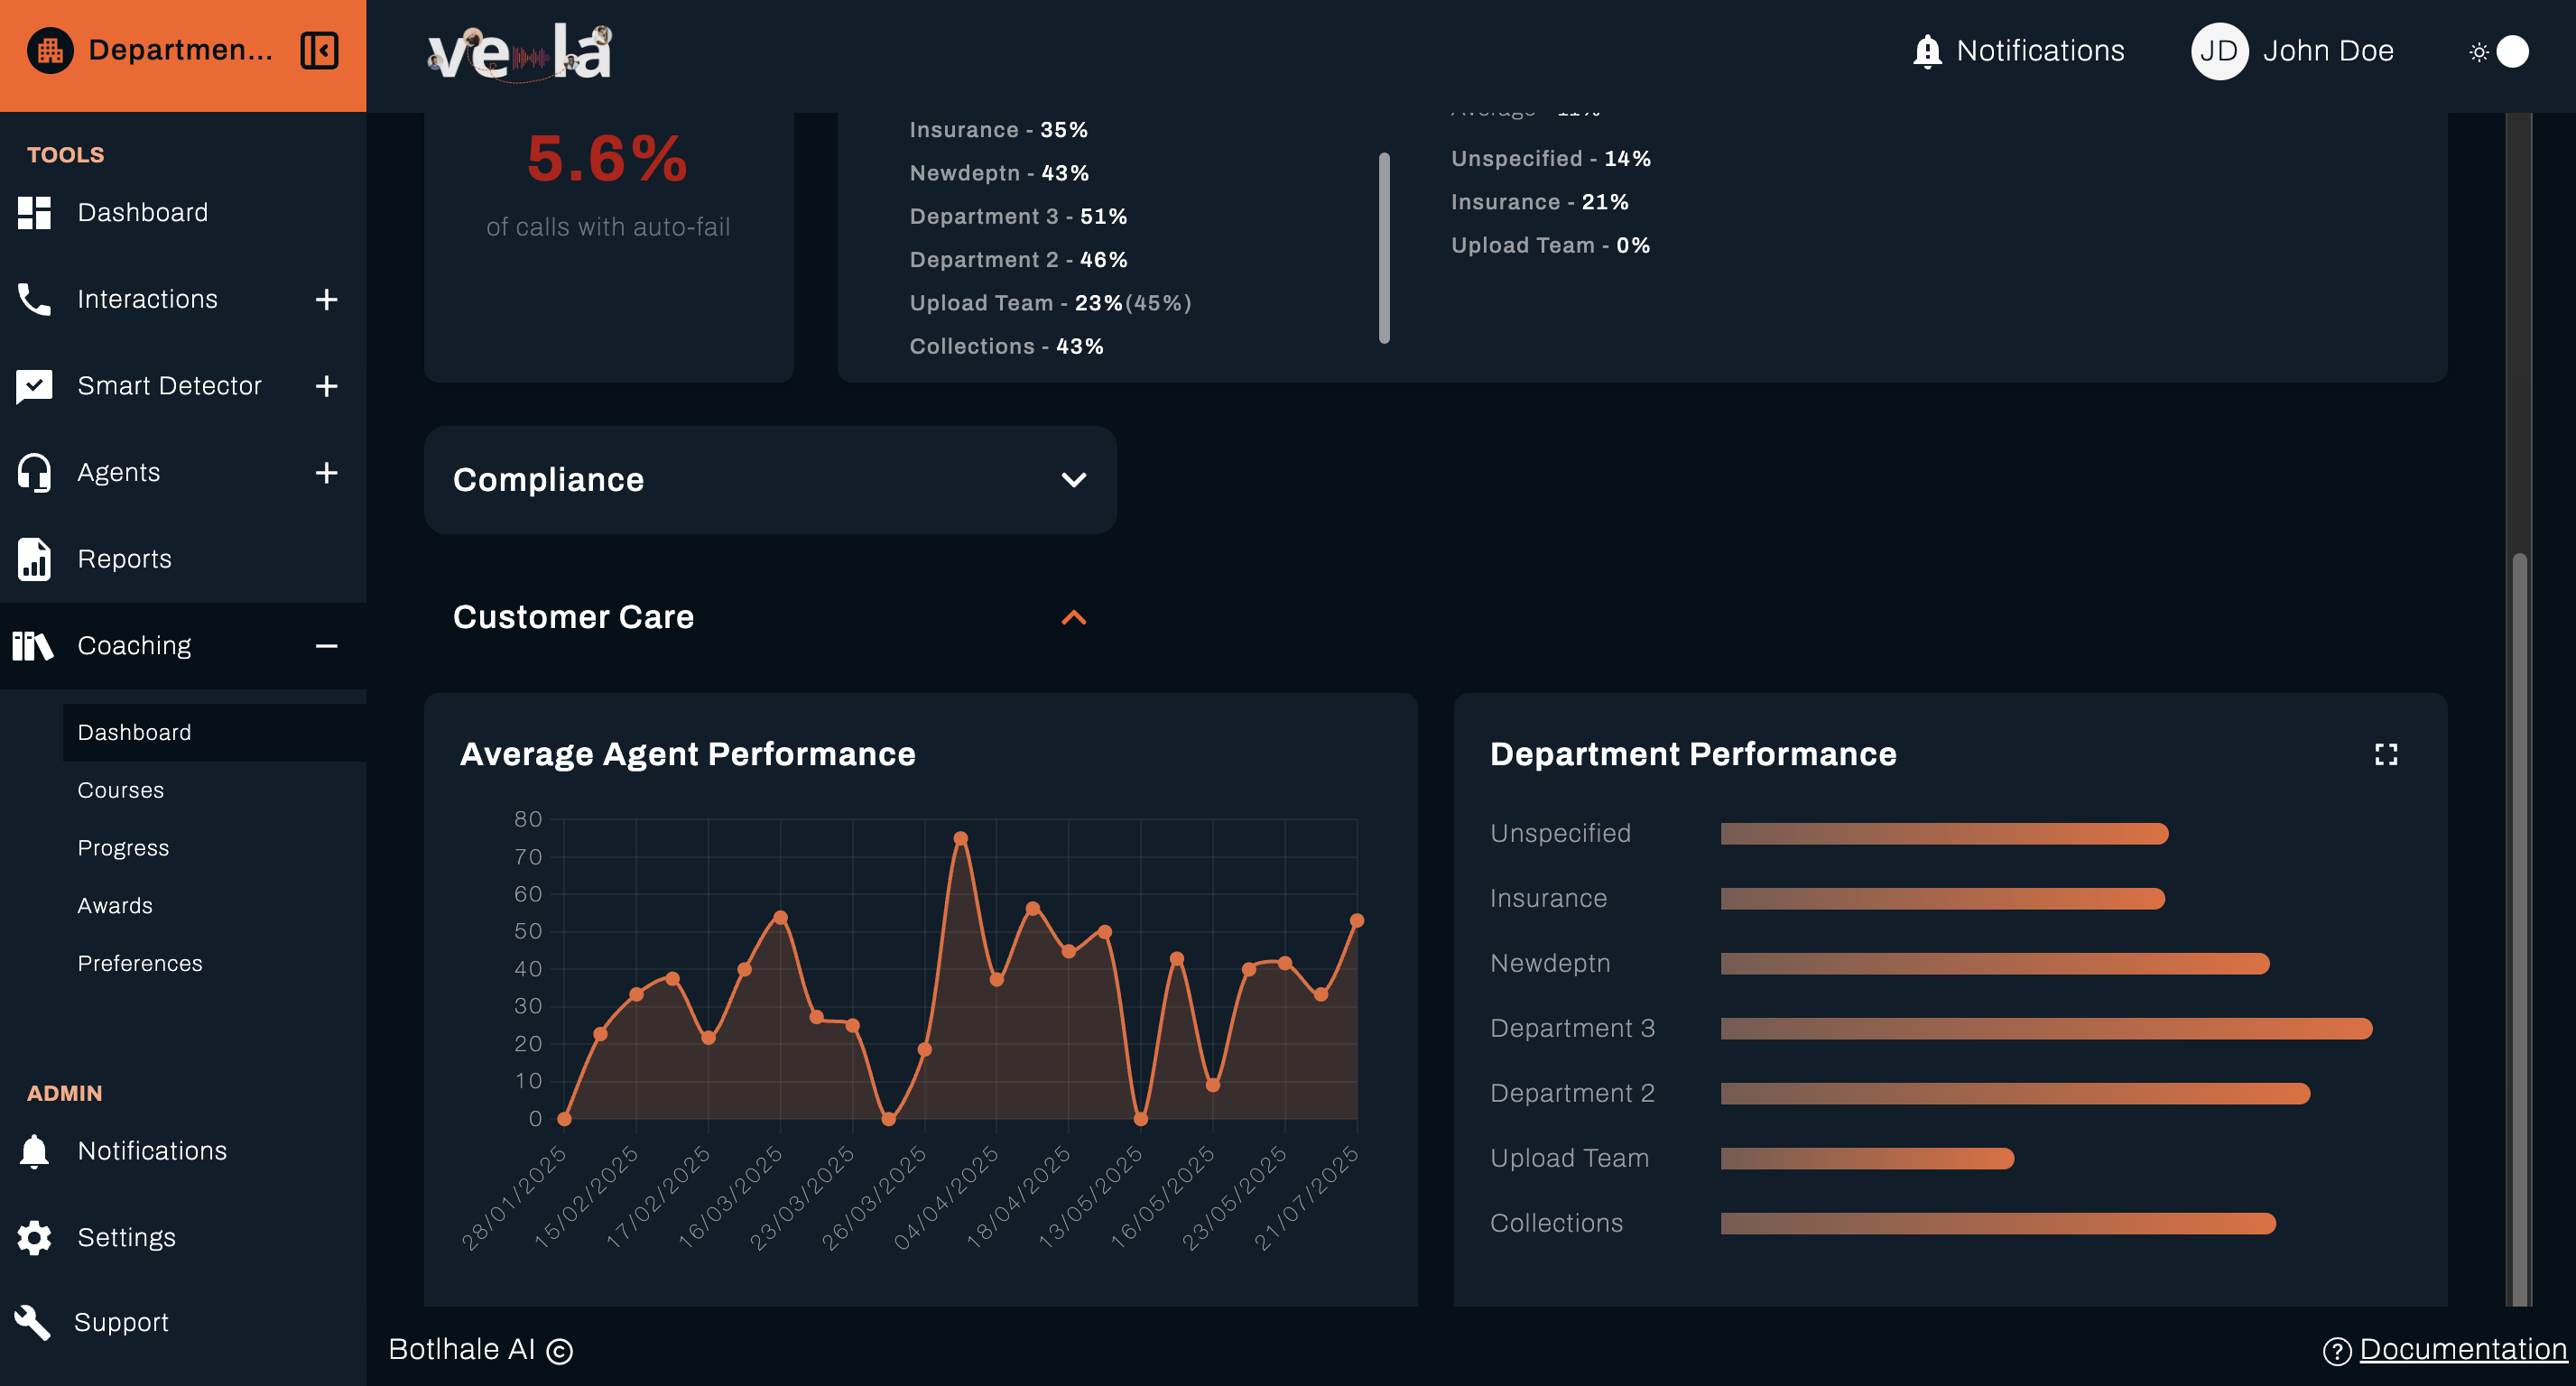
Task: Click the Support wrench icon
Action: [x=33, y=1322]
